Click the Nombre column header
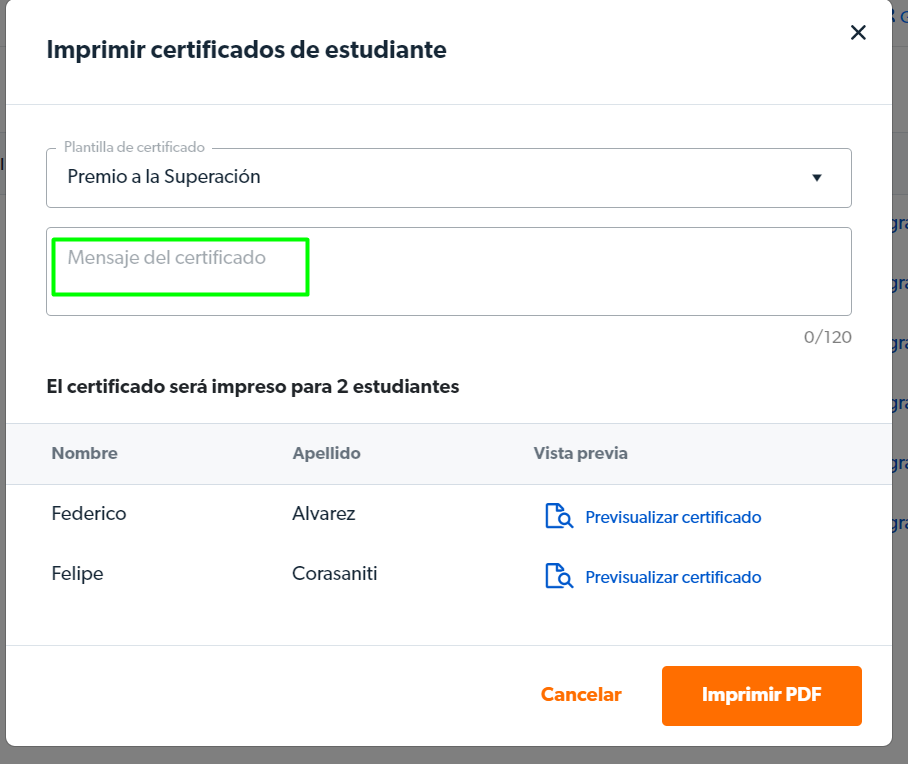The height and width of the screenshot is (764, 908). pos(85,454)
